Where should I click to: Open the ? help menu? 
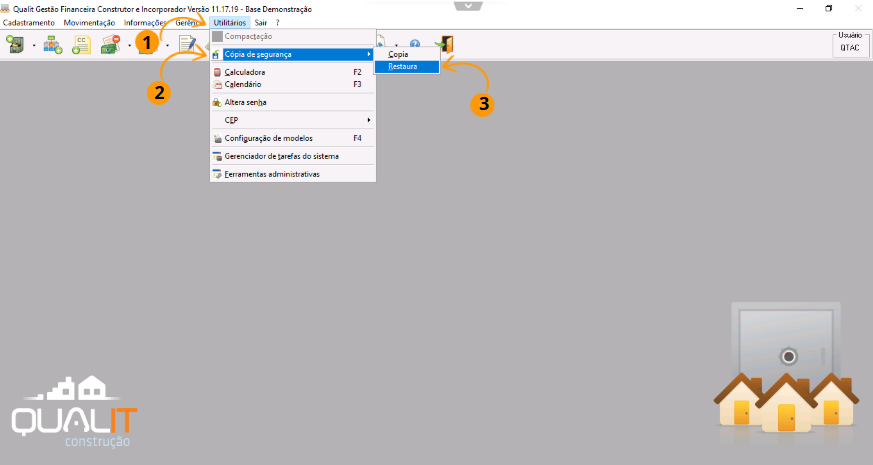tap(277, 23)
